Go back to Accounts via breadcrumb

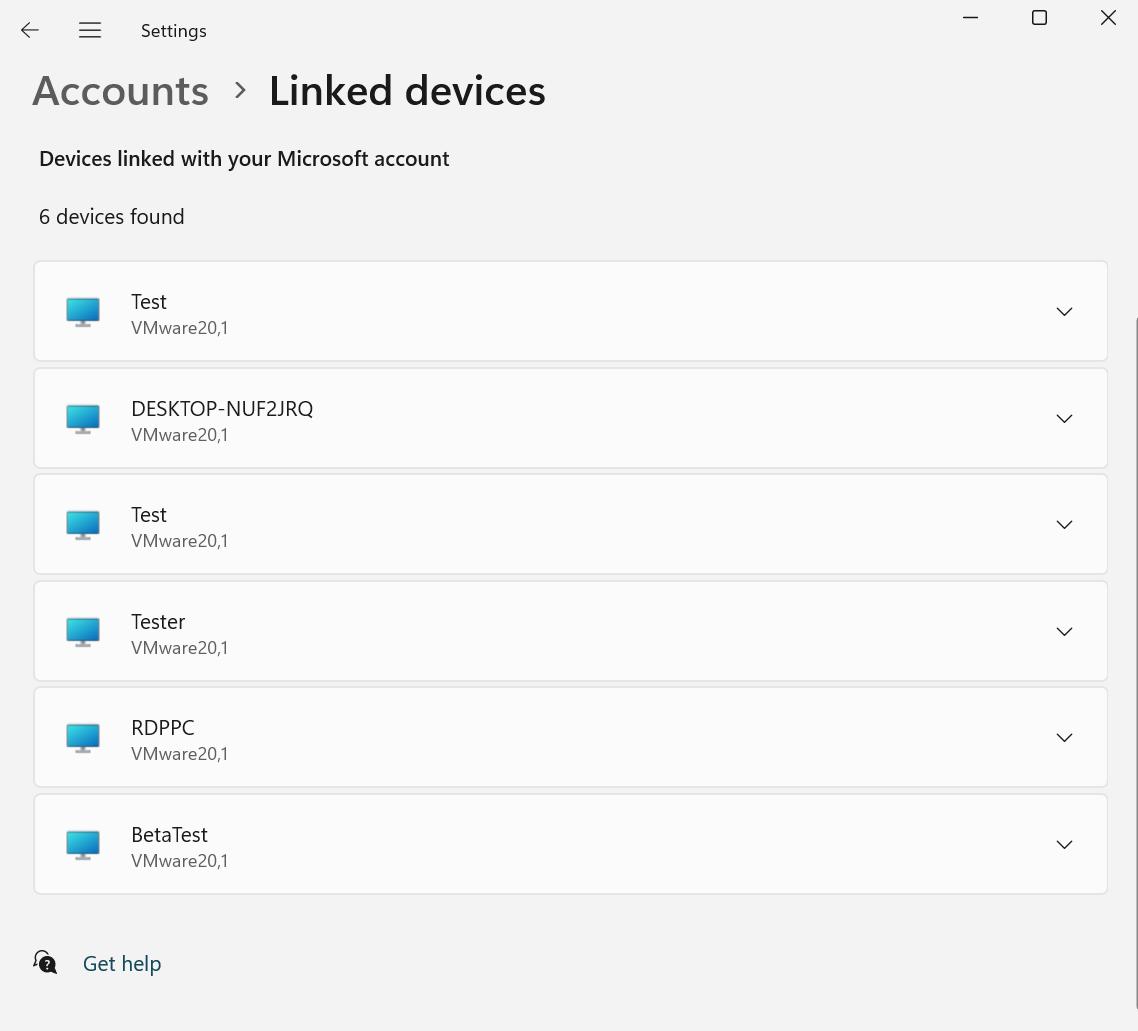[120, 90]
